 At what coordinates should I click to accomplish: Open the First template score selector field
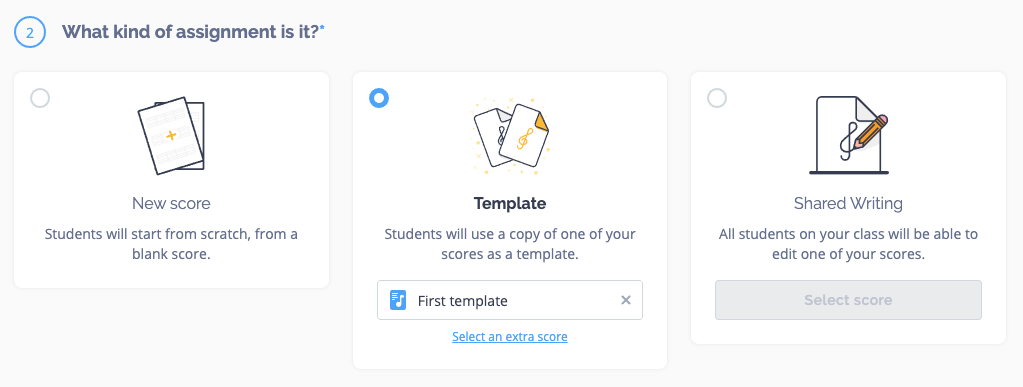[510, 300]
